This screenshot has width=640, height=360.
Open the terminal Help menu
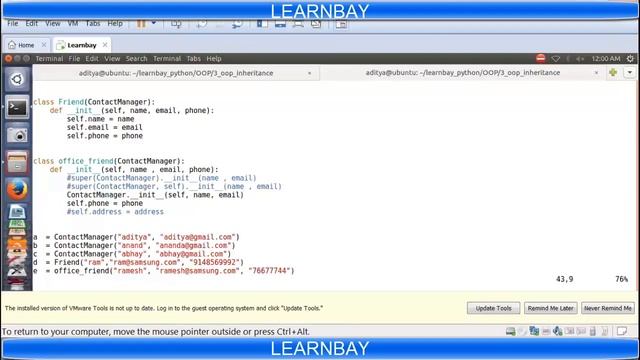pos(213,59)
